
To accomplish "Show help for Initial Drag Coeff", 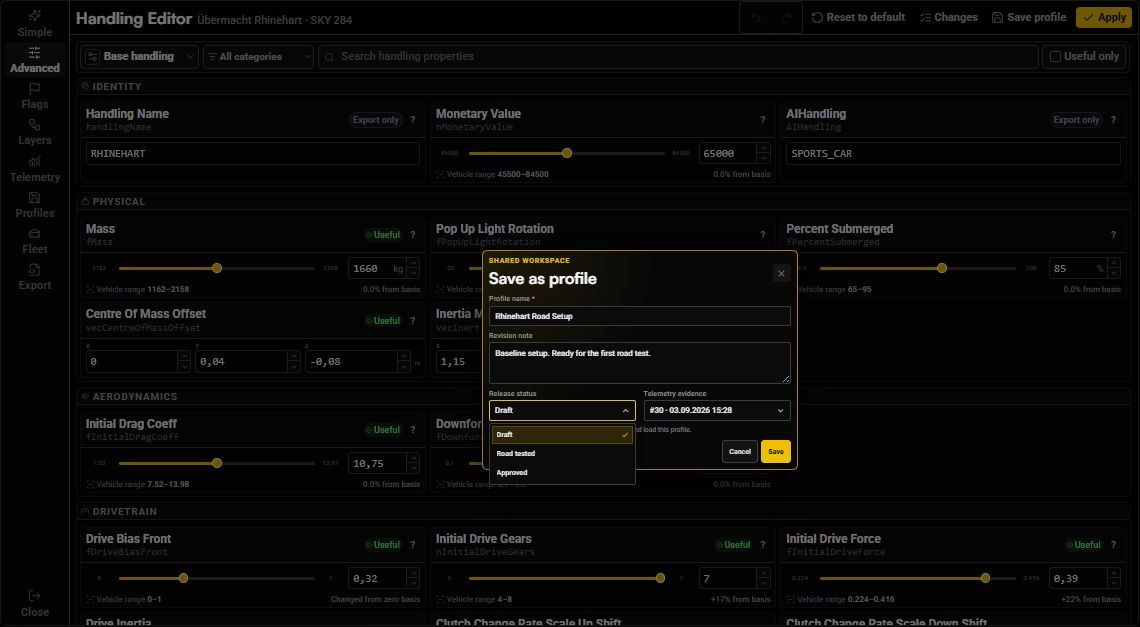I will coord(413,430).
